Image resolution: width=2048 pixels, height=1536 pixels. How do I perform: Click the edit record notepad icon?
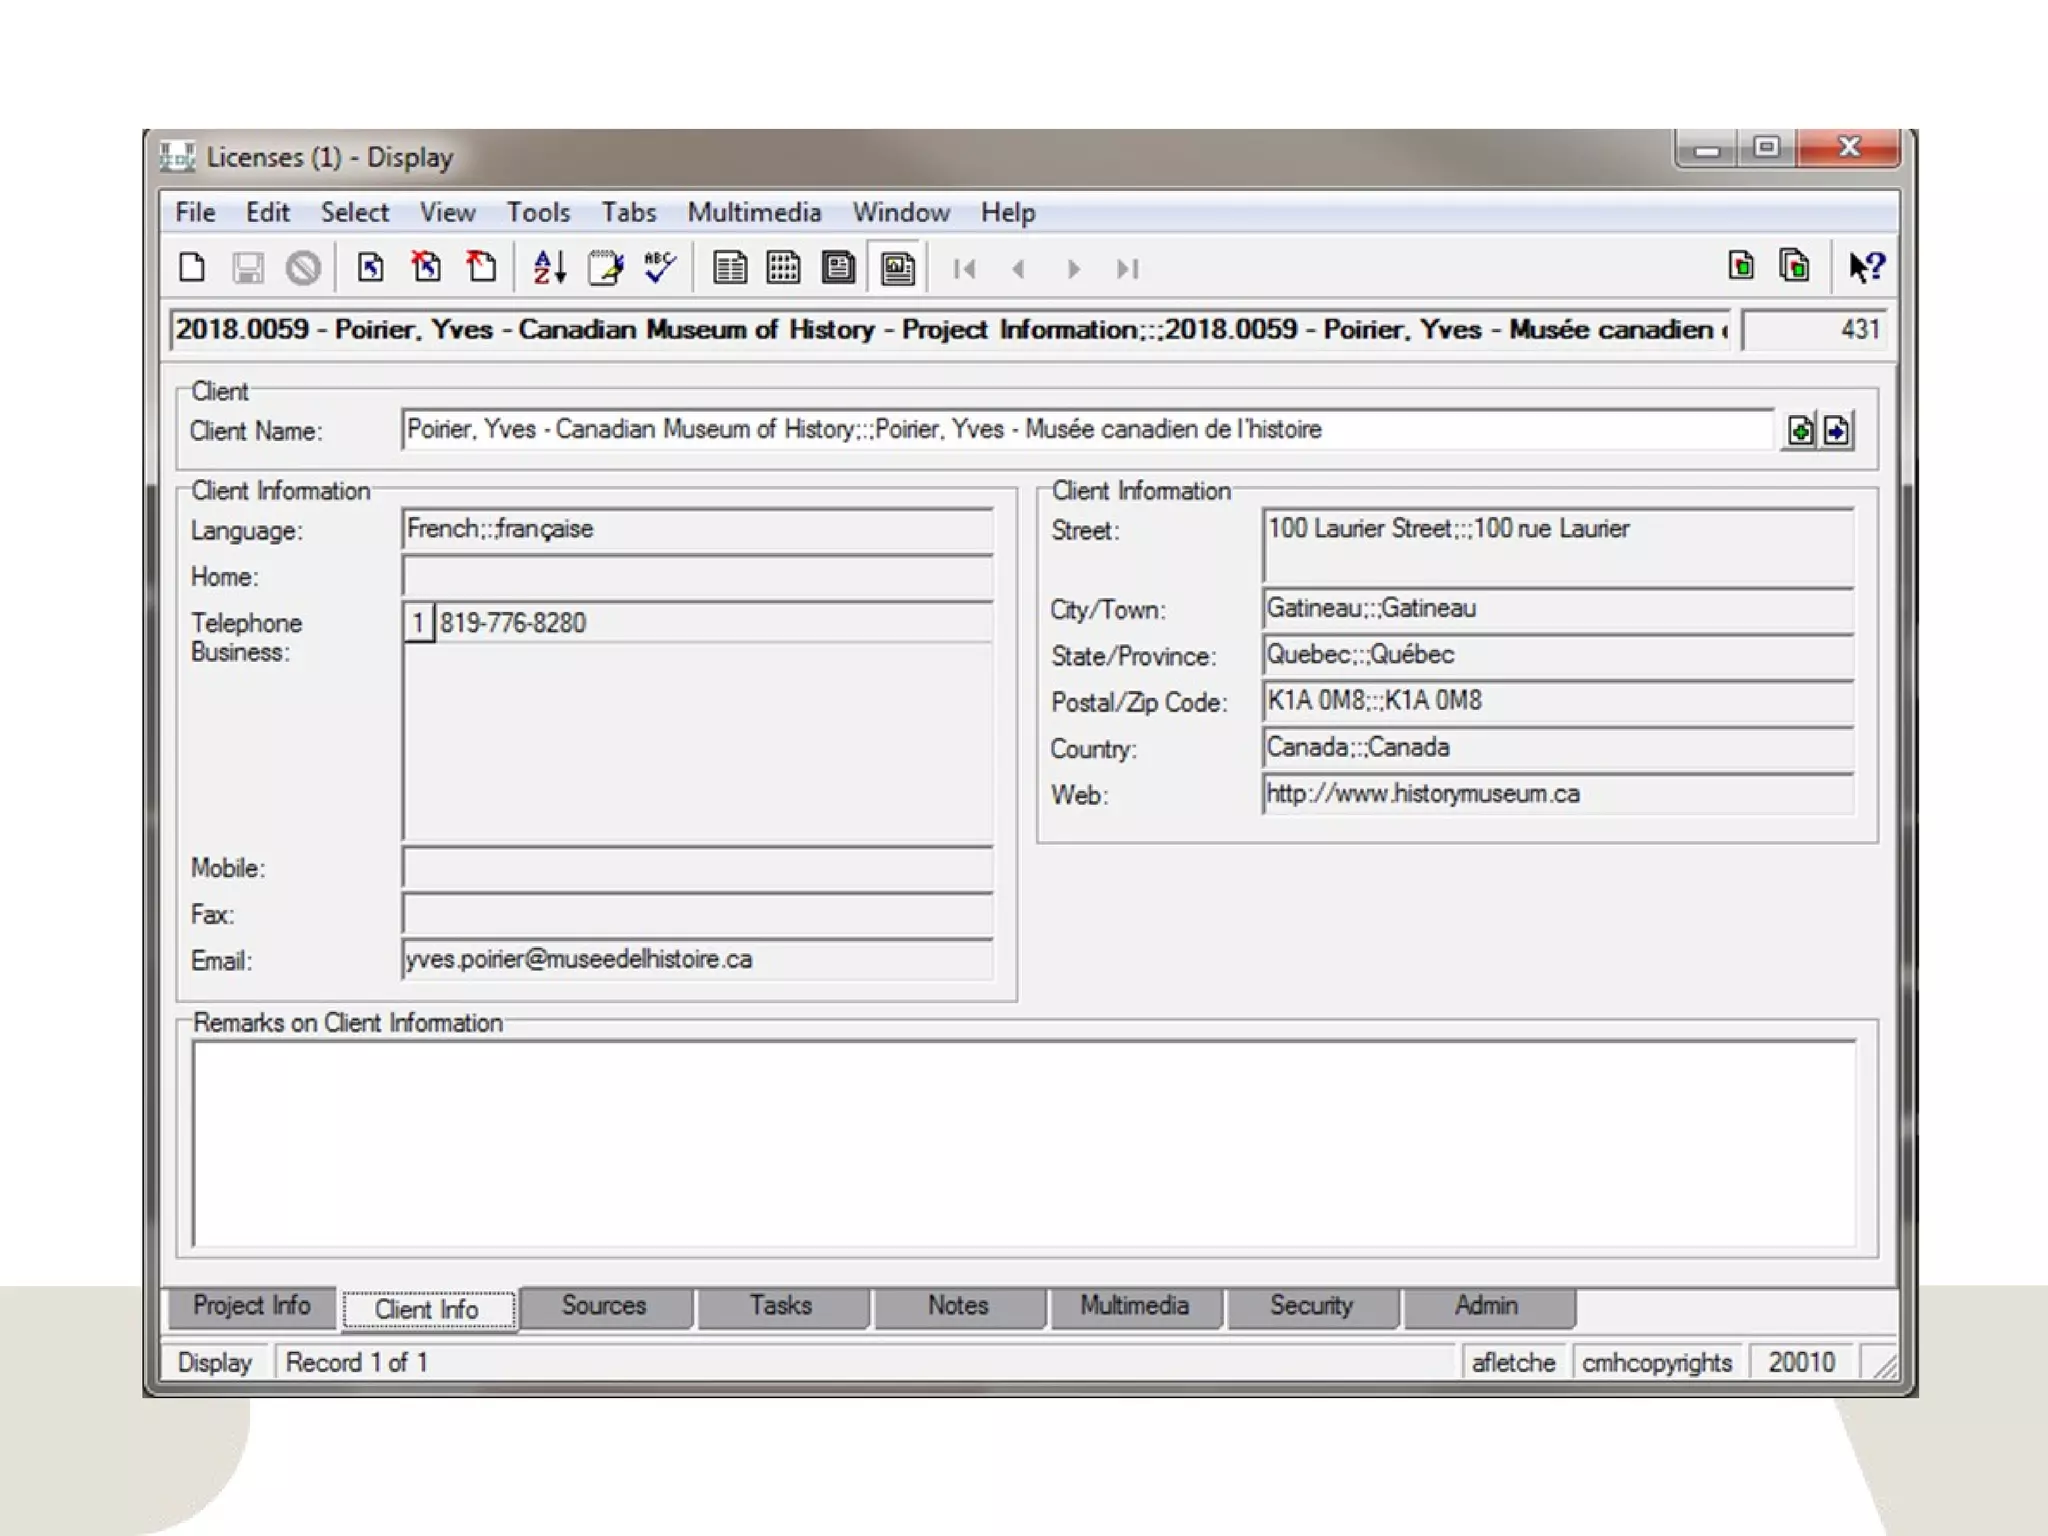605,268
